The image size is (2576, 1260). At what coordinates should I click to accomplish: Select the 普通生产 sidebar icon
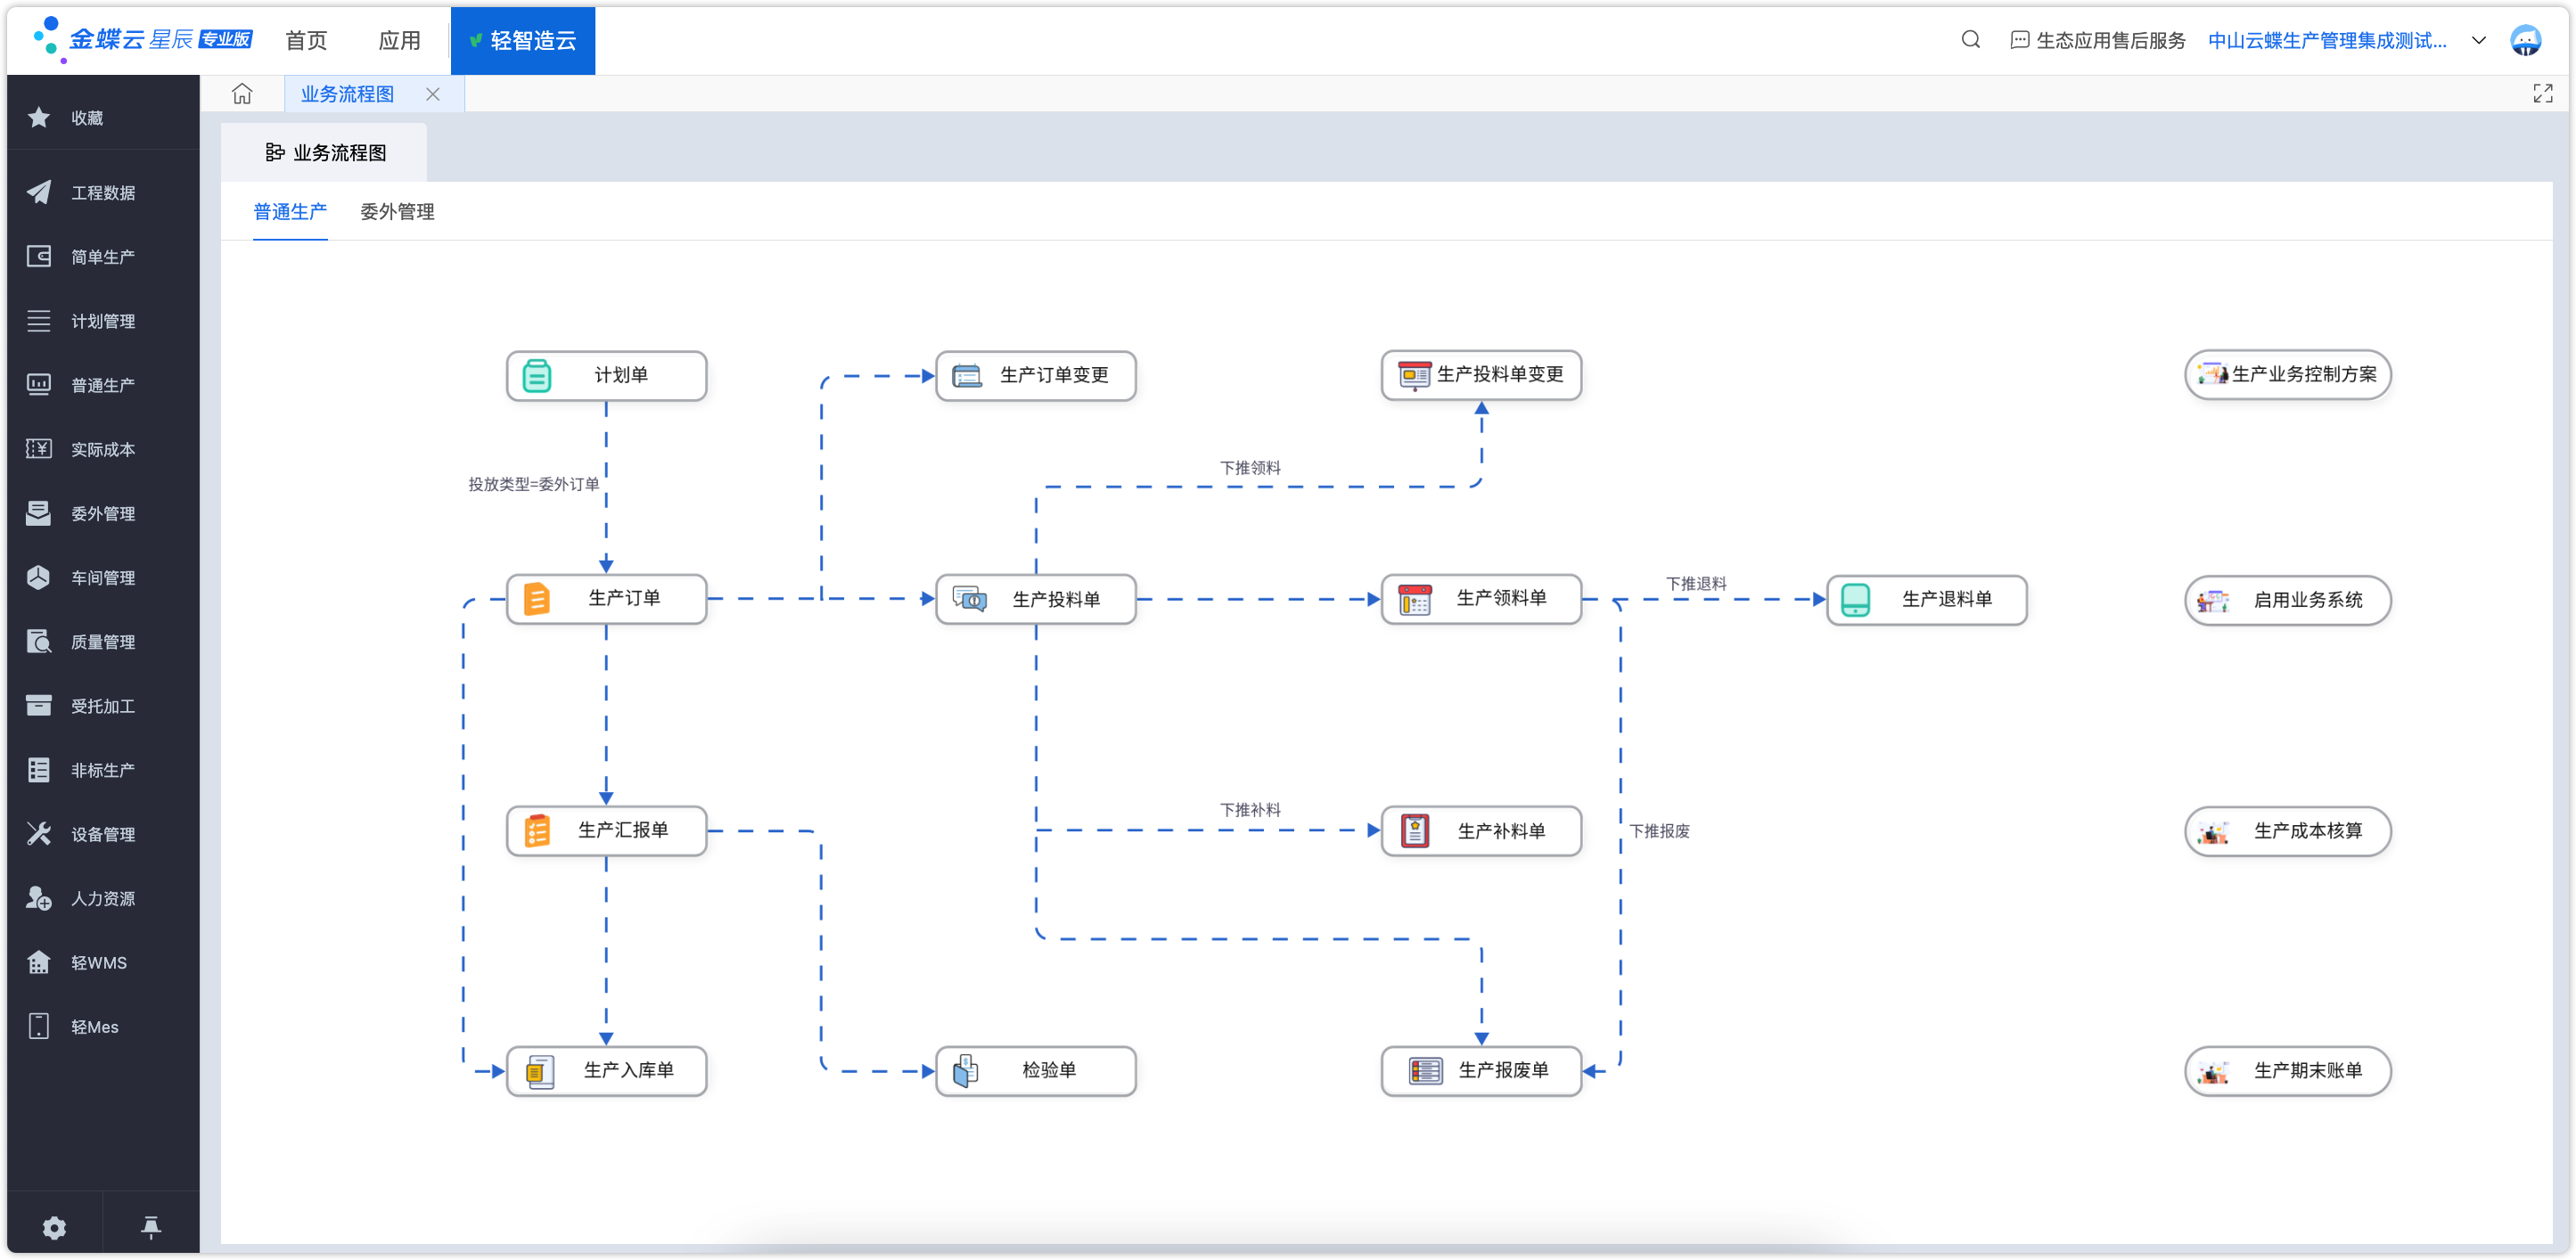coord(39,384)
